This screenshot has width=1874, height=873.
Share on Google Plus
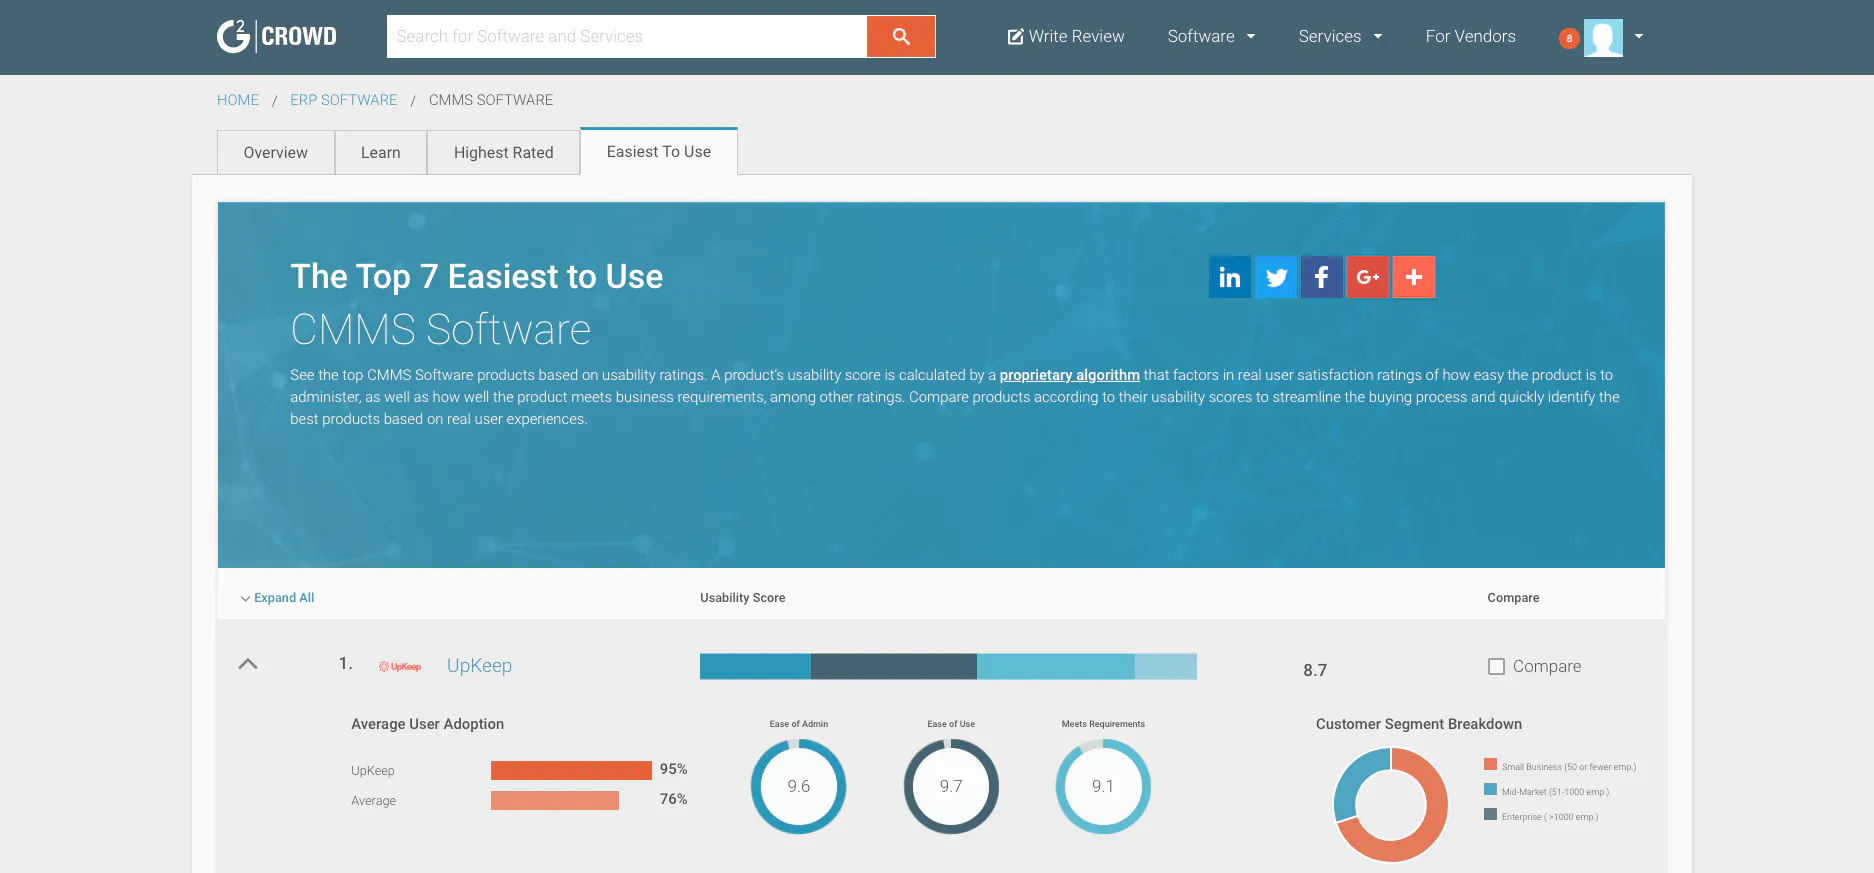[1368, 277]
